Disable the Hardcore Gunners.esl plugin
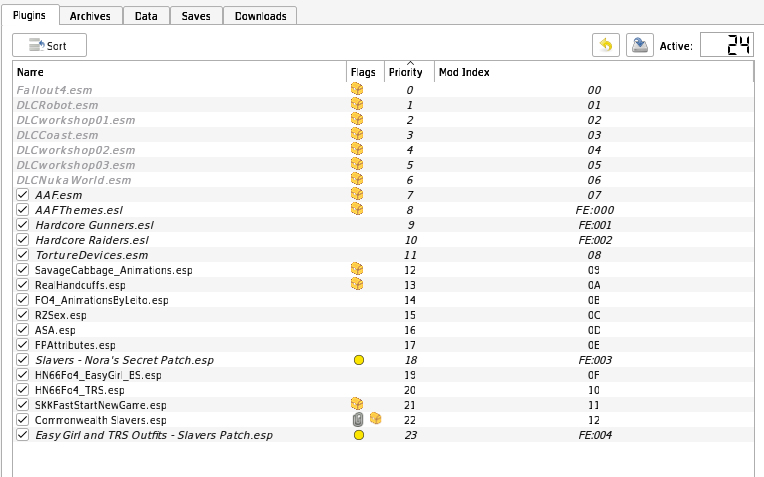764x477 pixels. 22,225
